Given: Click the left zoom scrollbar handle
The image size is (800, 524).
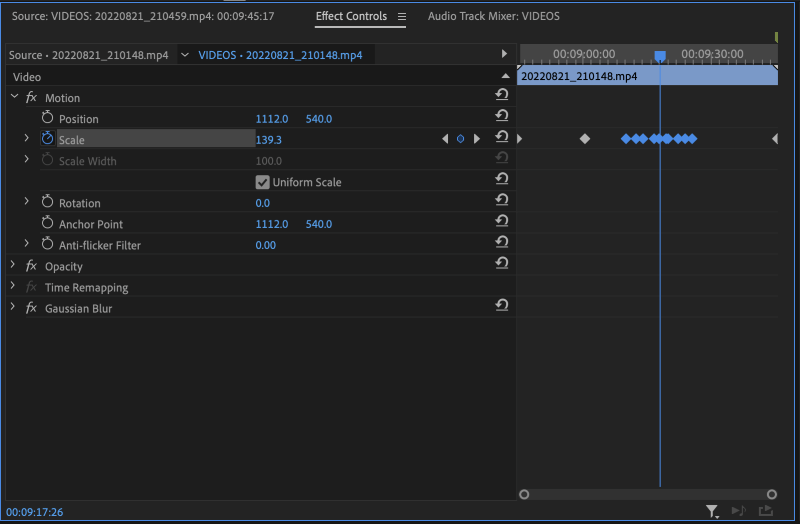Looking at the screenshot, I should point(524,494).
